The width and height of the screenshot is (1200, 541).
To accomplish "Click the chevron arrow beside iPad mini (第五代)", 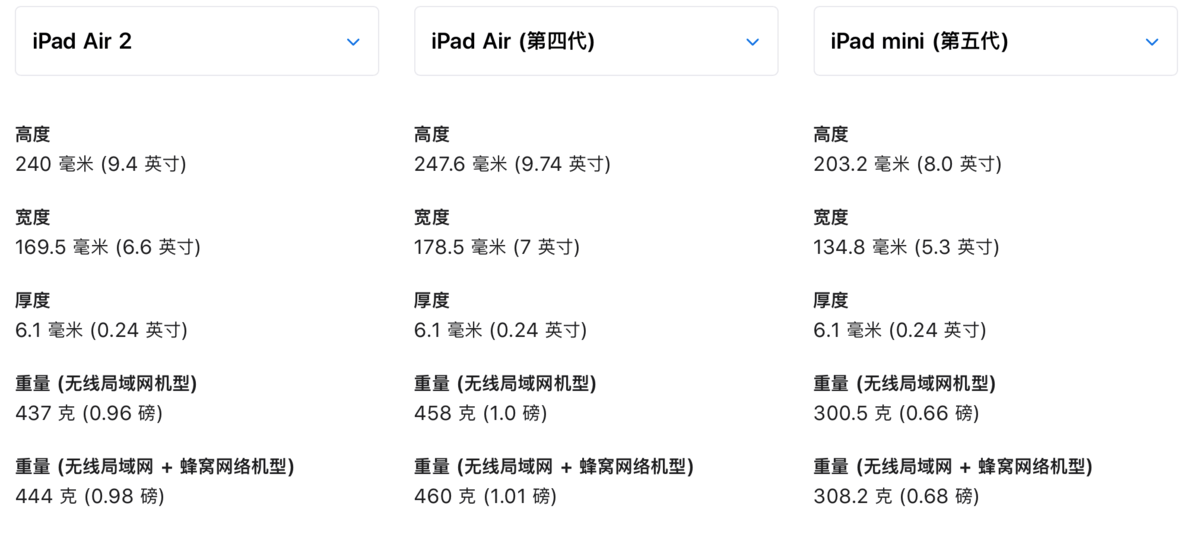I will (1151, 42).
